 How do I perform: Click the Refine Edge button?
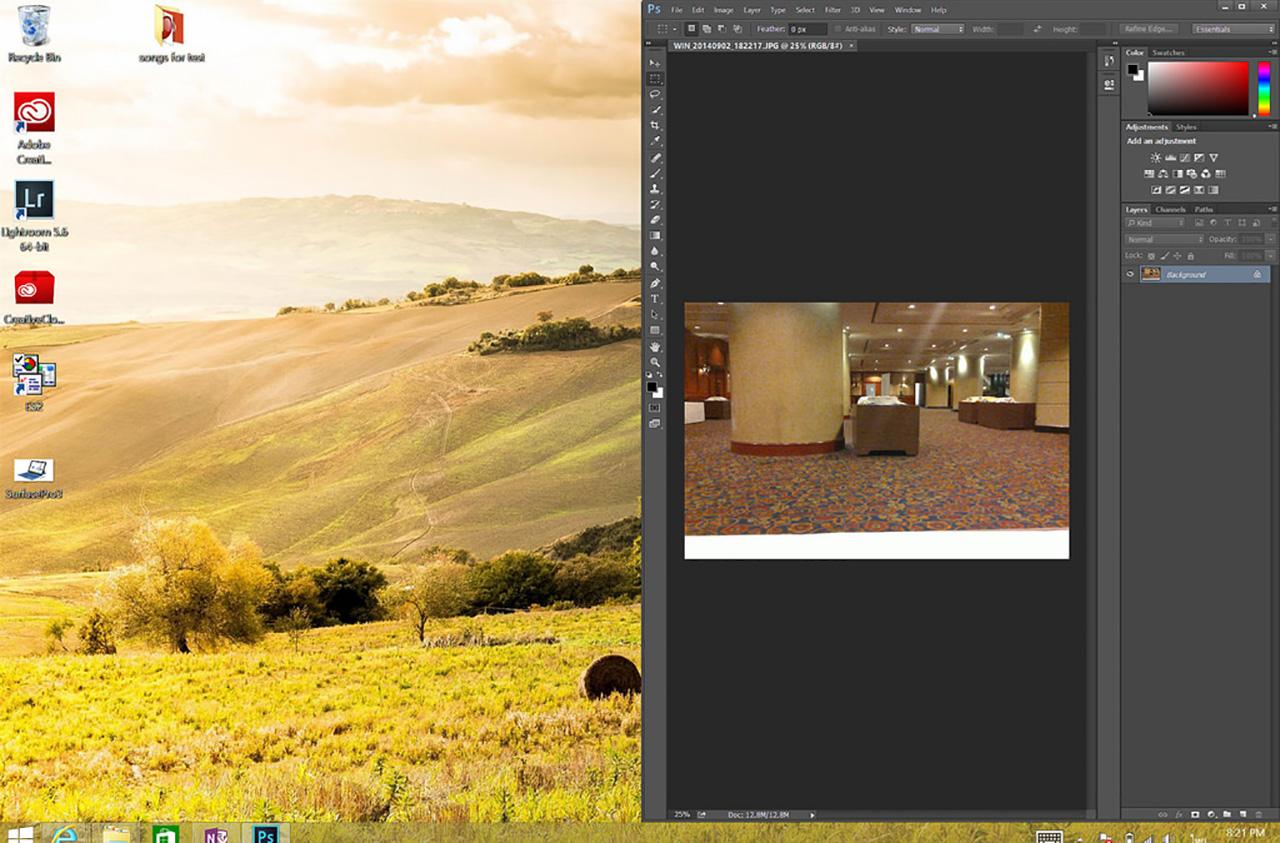1149,29
